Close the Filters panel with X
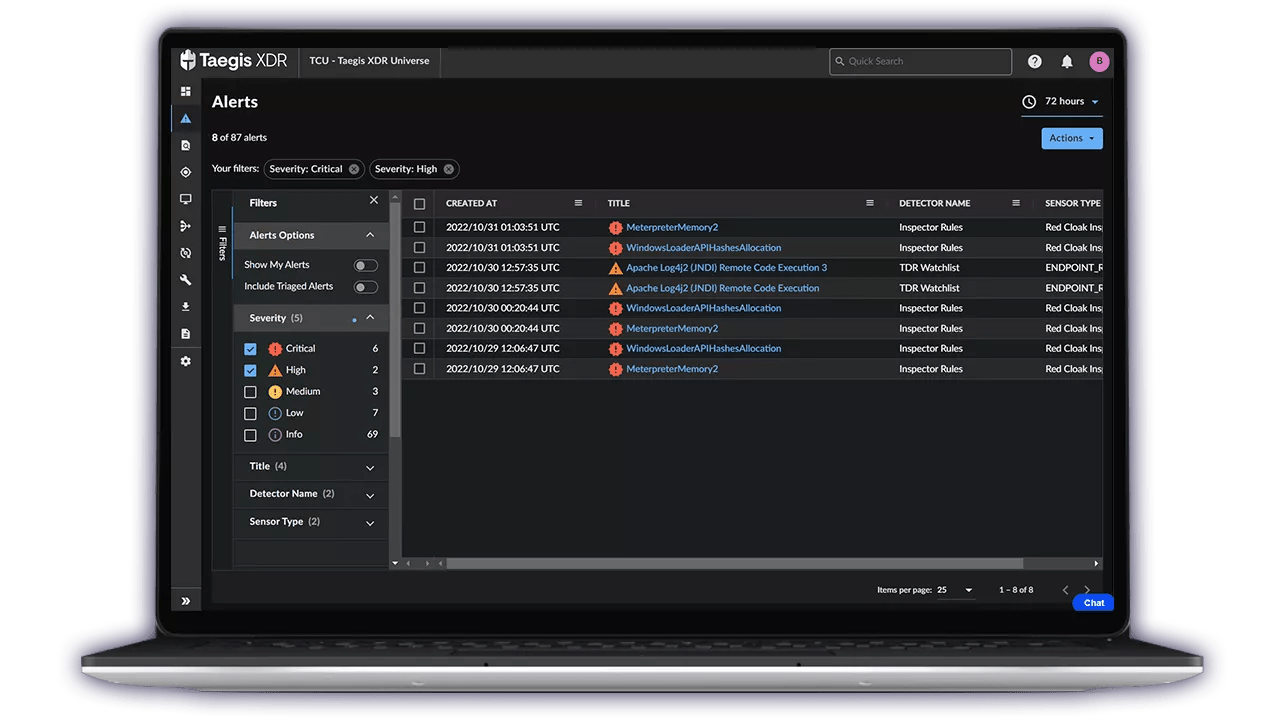This screenshot has height=722, width=1284. coord(374,200)
